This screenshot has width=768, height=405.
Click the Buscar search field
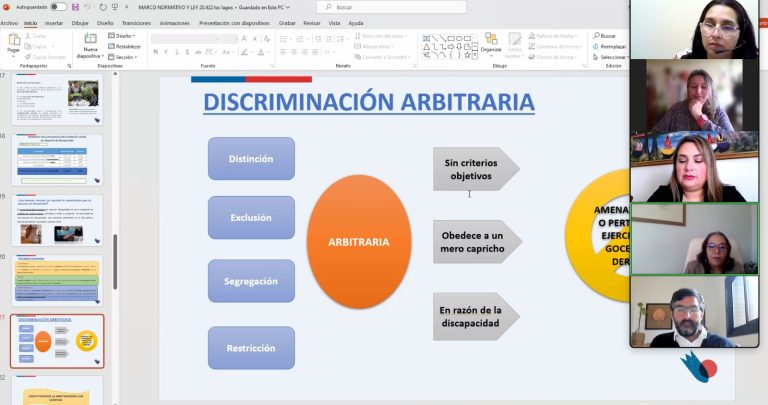click(x=392, y=7)
